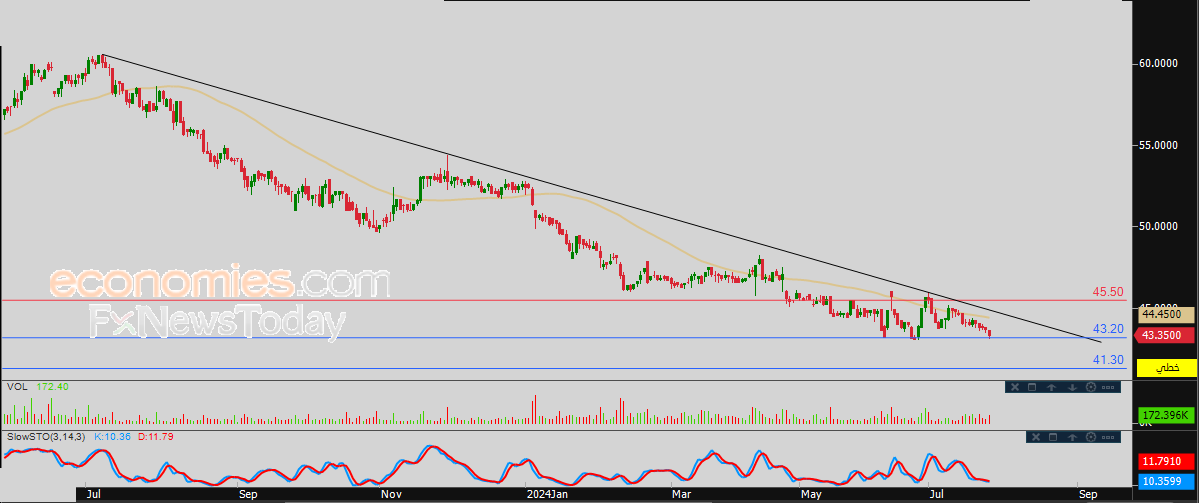Click the 172.396K volume value tag

tap(1165, 414)
